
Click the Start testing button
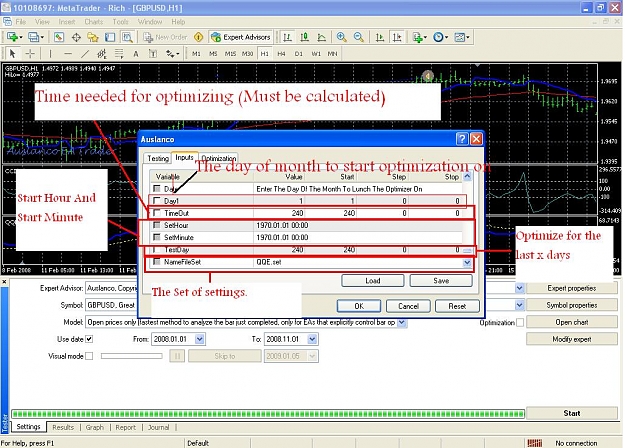click(572, 413)
